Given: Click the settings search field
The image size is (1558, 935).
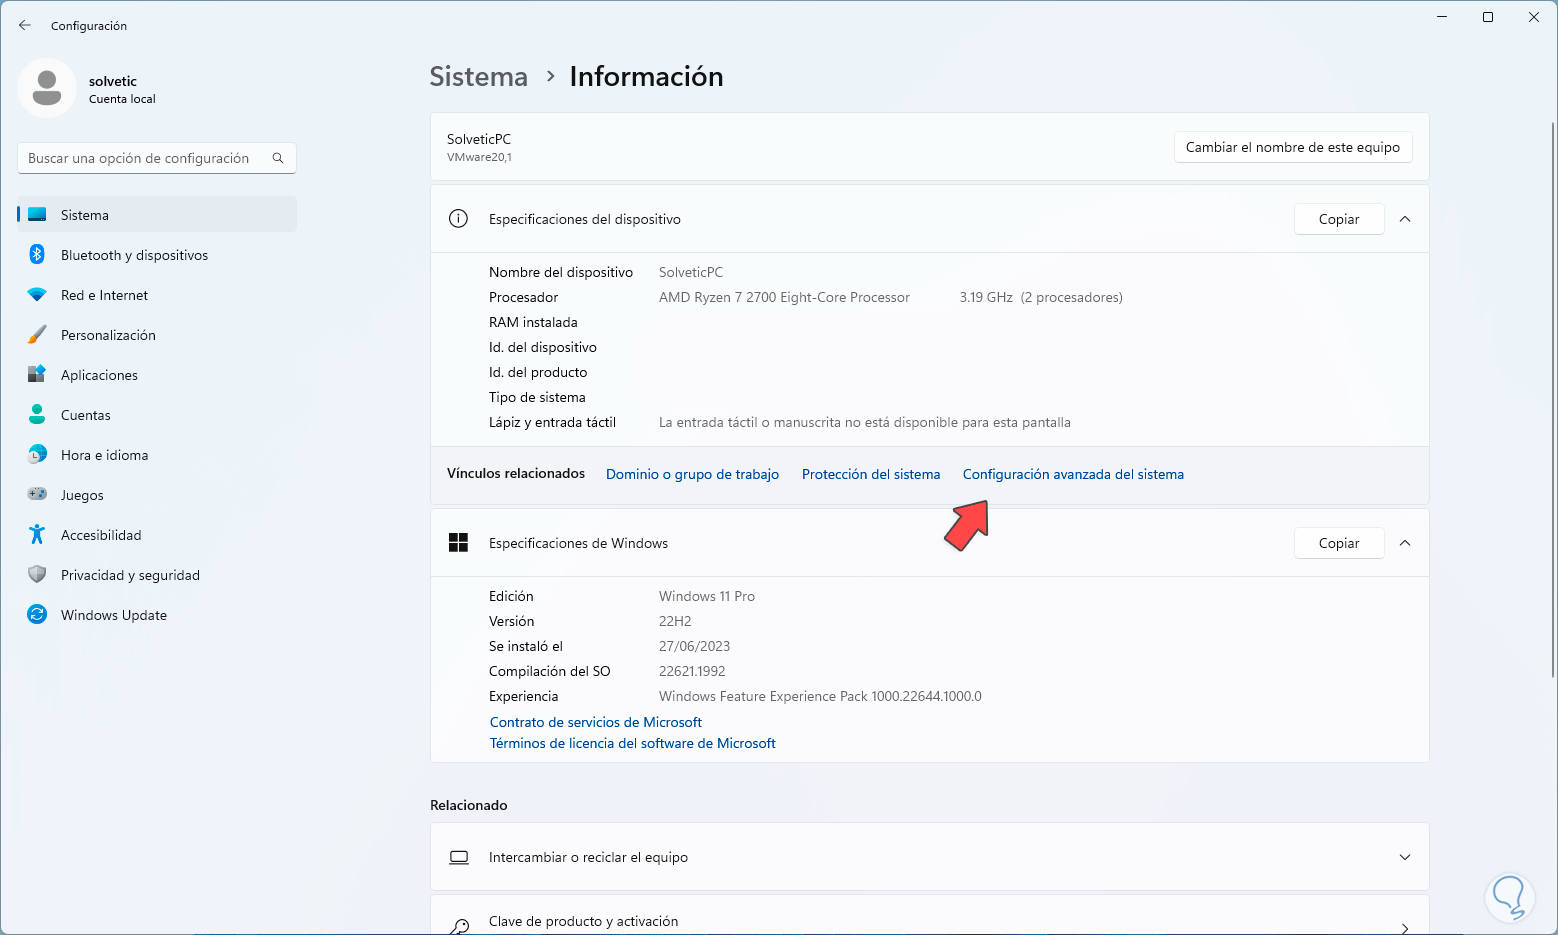Looking at the screenshot, I should (x=145, y=158).
